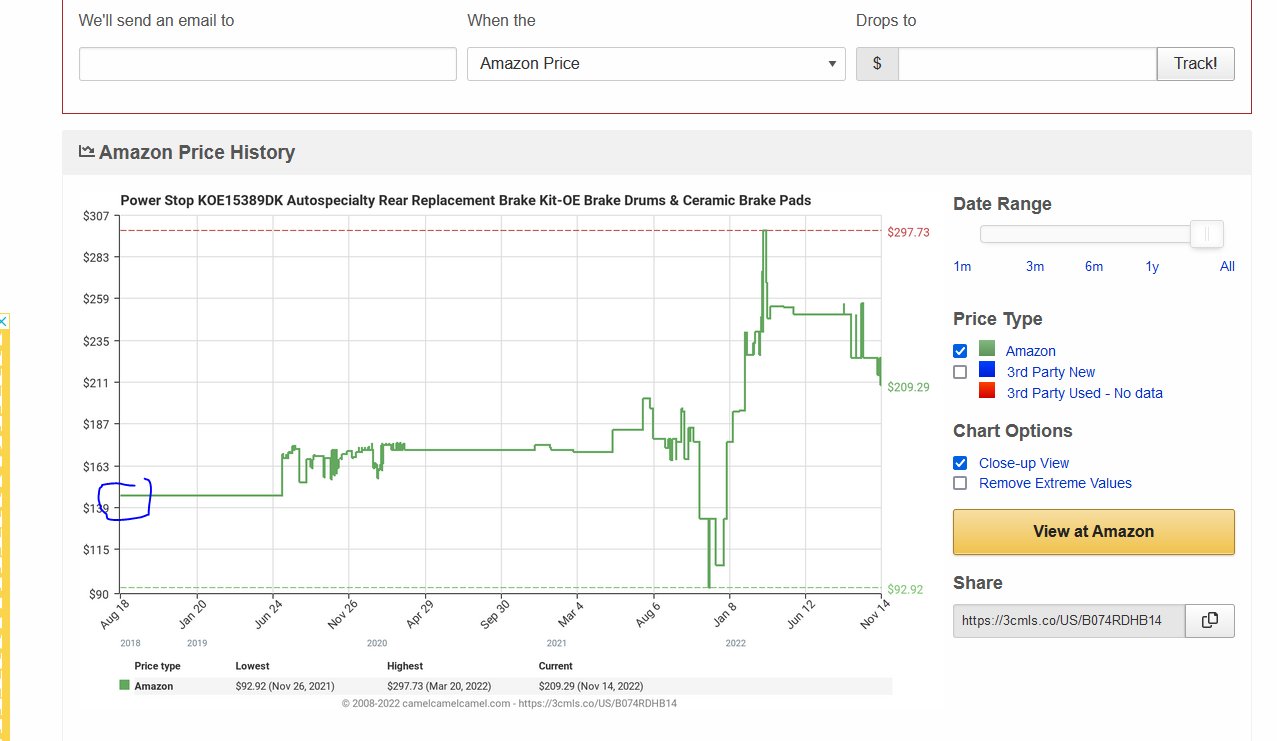Open the View at Amazon button
Image resolution: width=1277 pixels, height=741 pixels.
[1094, 532]
